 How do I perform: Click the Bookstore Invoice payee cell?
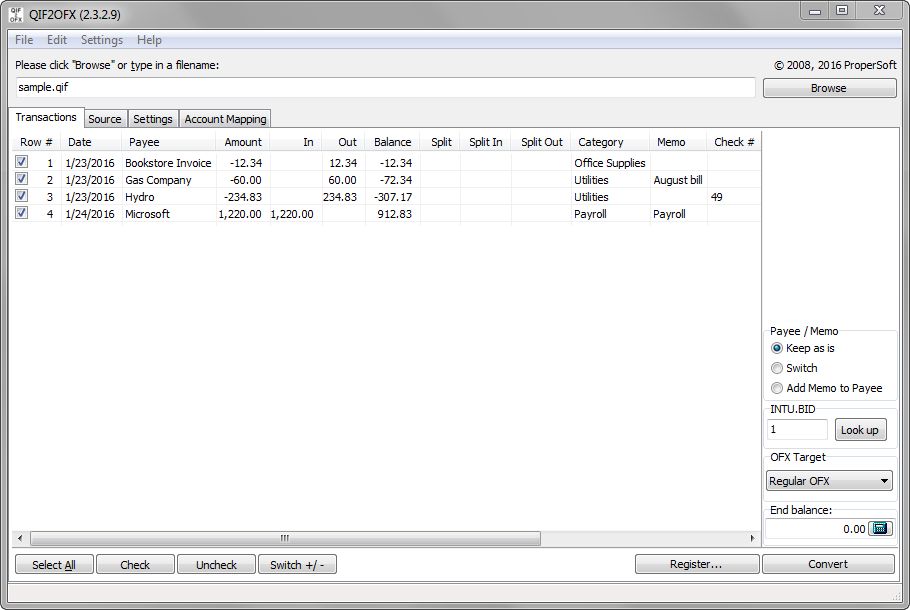(x=168, y=163)
